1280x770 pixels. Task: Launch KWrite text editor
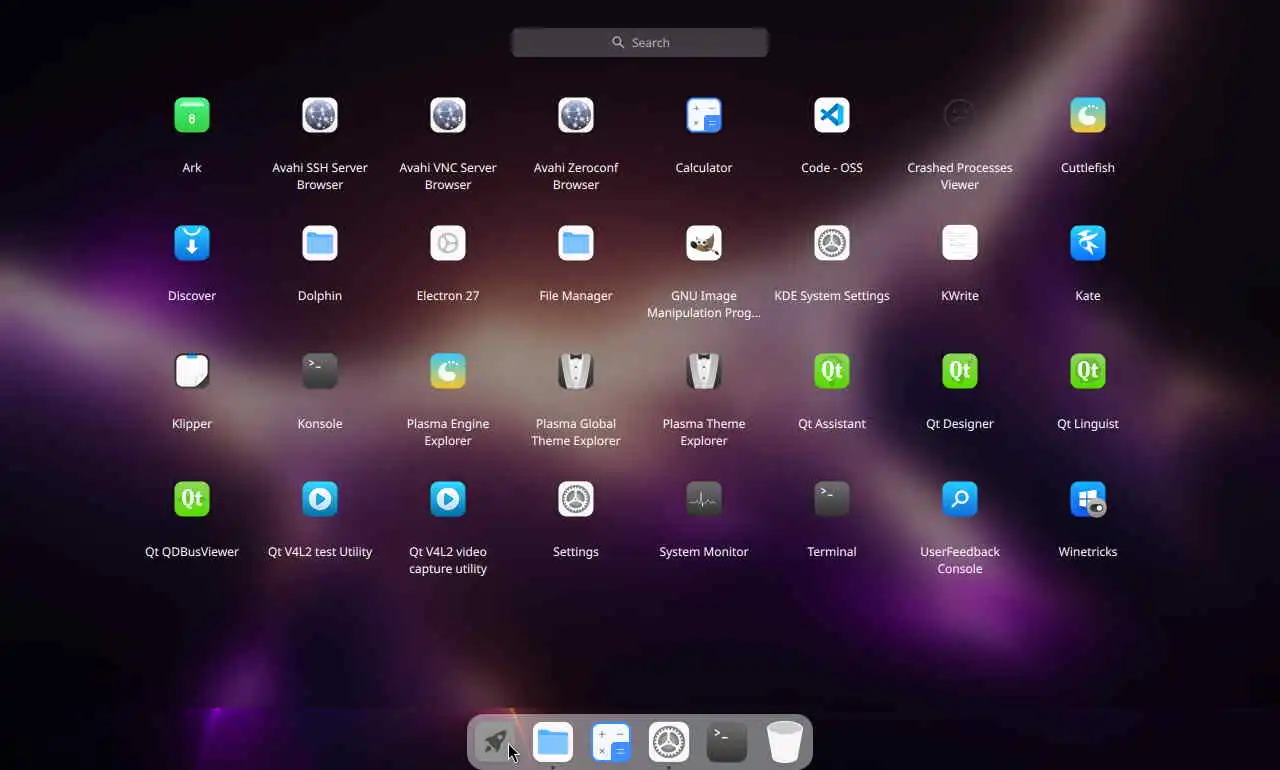coord(960,243)
